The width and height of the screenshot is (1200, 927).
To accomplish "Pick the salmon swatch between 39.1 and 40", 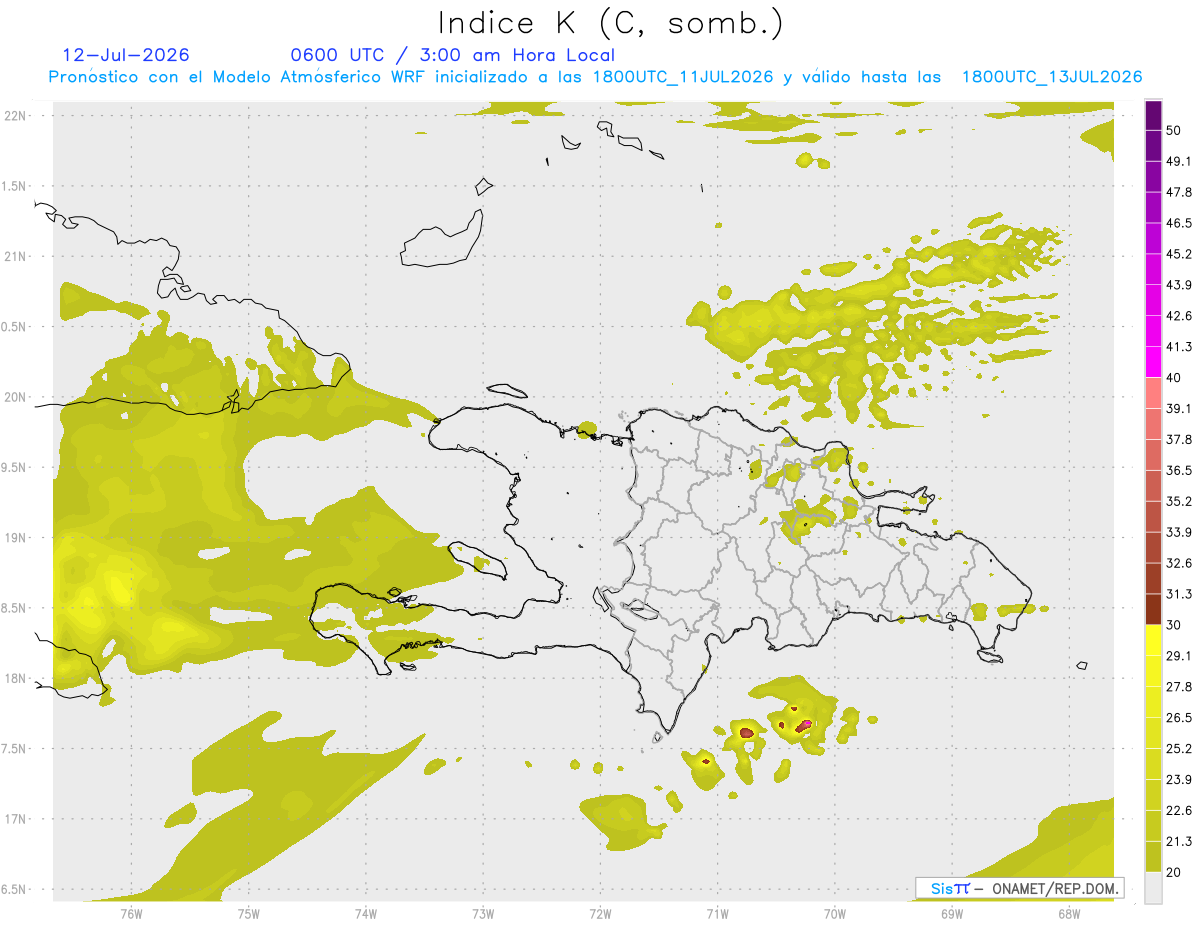I will pyautogui.click(x=1154, y=393).
